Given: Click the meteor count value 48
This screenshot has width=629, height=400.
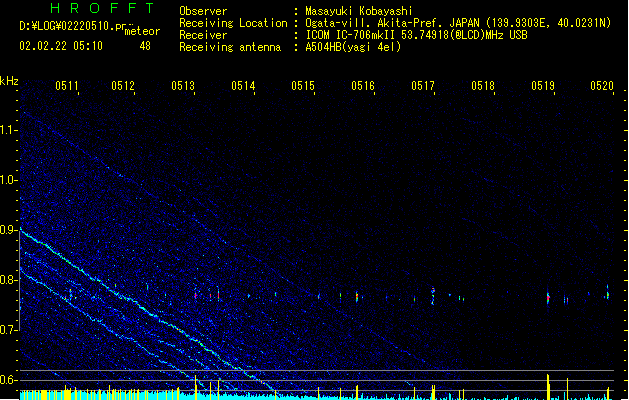Looking at the screenshot, I should coord(145,46).
